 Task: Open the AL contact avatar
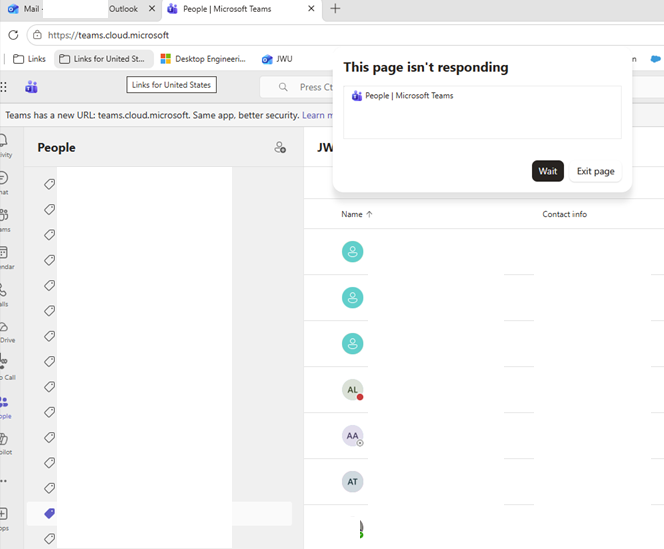[352, 390]
